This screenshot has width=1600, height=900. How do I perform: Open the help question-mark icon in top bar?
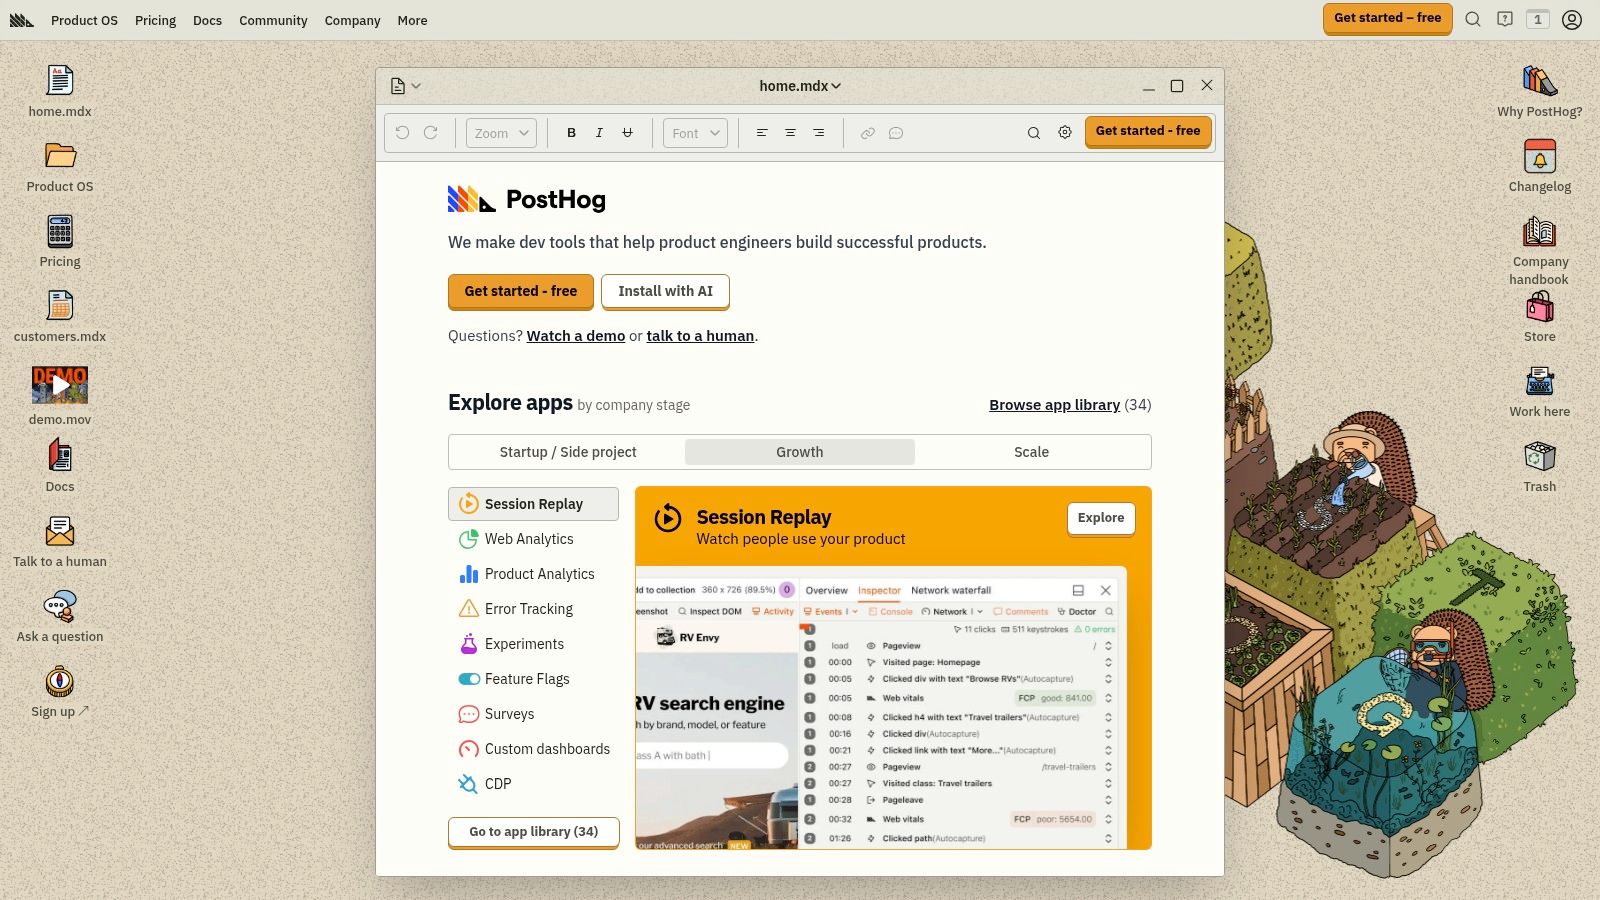[x=1505, y=19]
